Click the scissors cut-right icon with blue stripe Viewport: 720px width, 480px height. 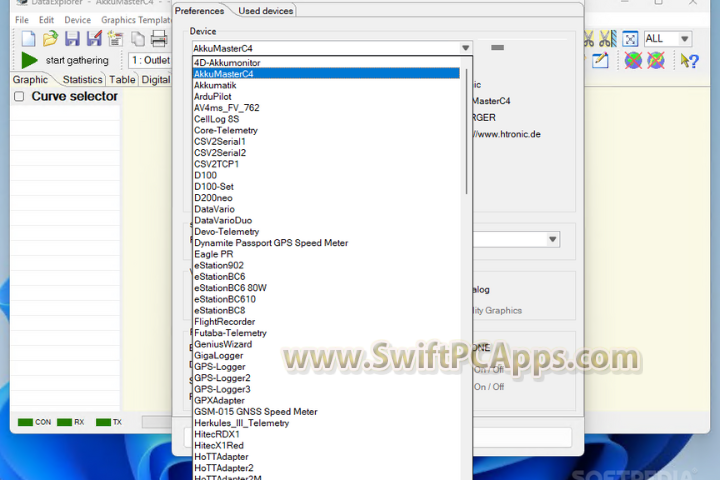(608, 39)
